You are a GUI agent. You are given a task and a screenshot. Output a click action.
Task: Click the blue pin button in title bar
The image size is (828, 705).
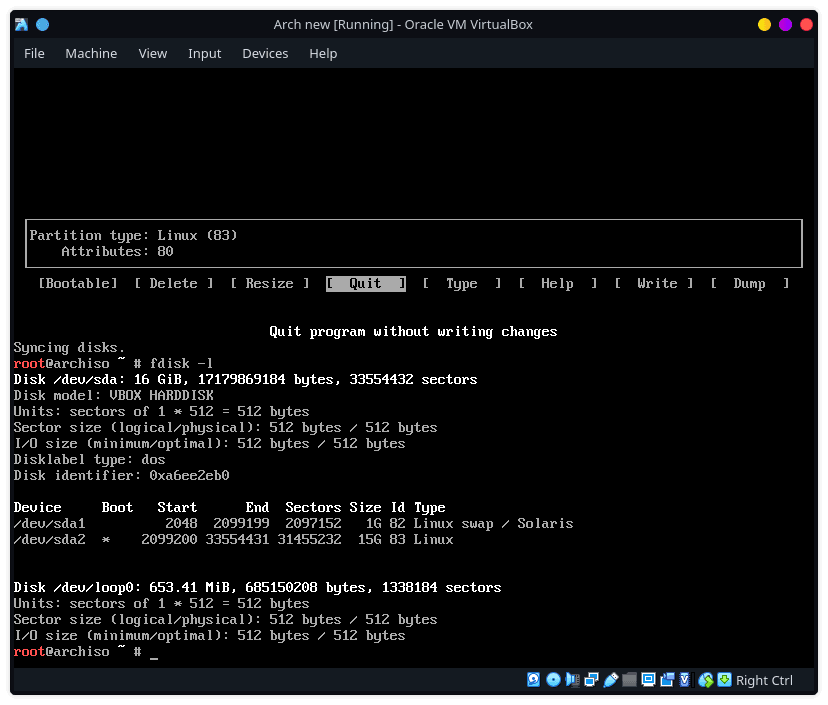[42, 24]
